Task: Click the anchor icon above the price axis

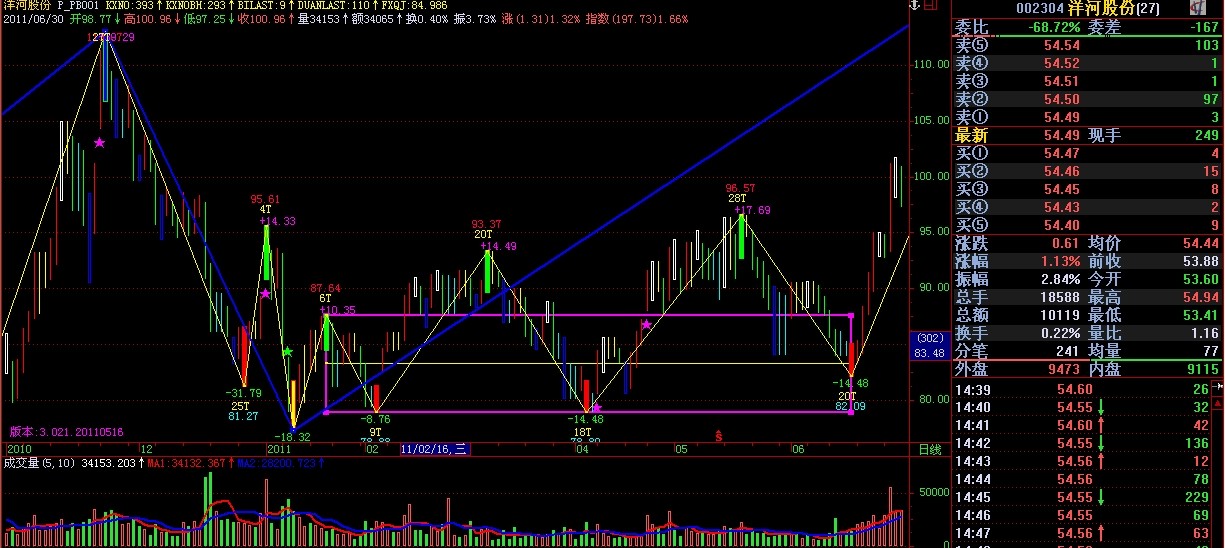Action: [x=913, y=6]
